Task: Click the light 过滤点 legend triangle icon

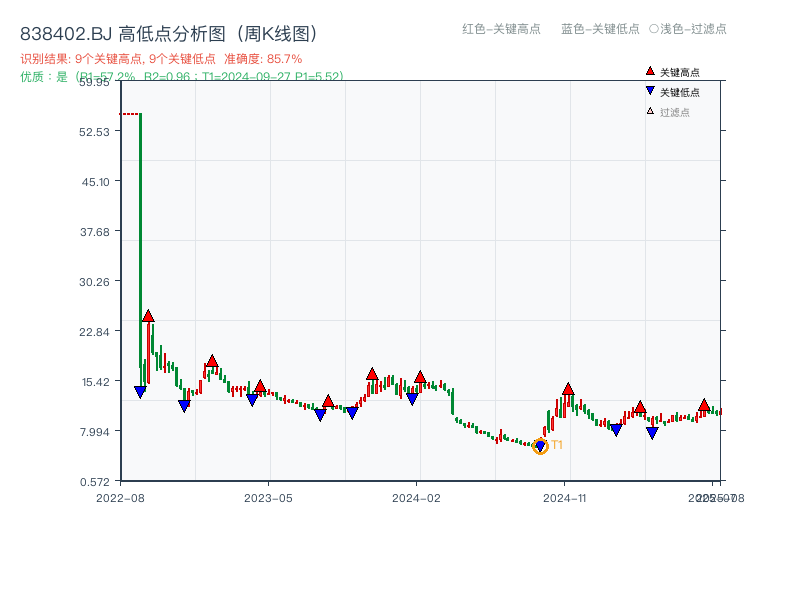Action: (x=649, y=111)
